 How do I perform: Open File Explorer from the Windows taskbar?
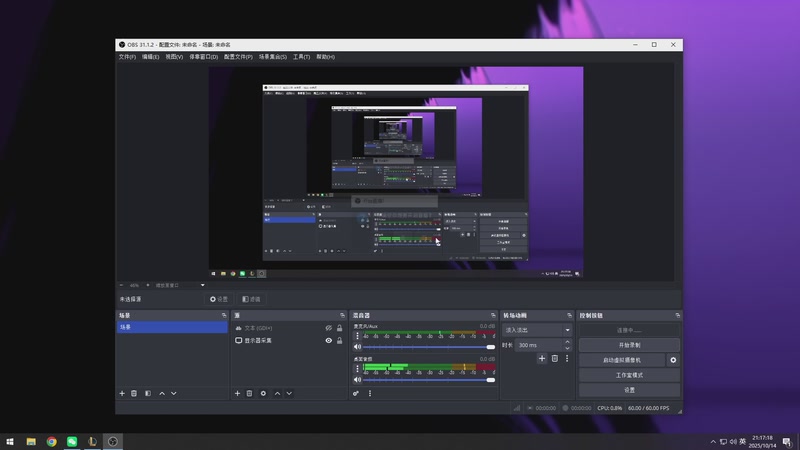point(31,442)
